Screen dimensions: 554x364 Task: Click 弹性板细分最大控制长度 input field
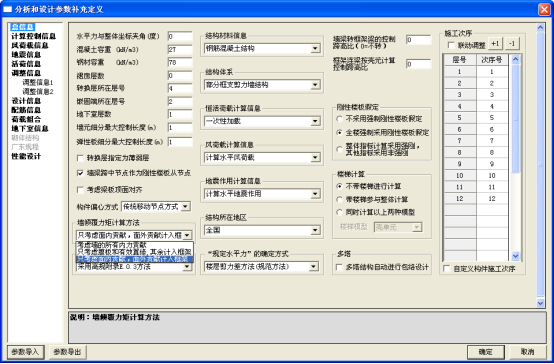pyautogui.click(x=180, y=142)
